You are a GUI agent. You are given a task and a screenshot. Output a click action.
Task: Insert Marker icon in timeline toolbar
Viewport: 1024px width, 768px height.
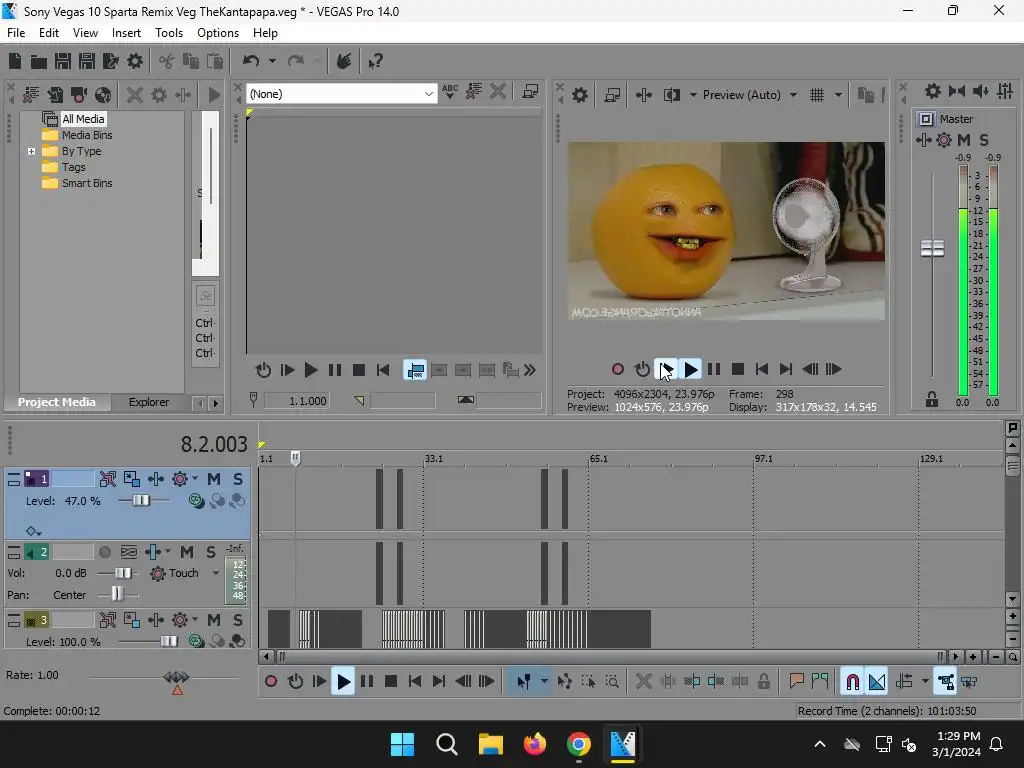796,682
